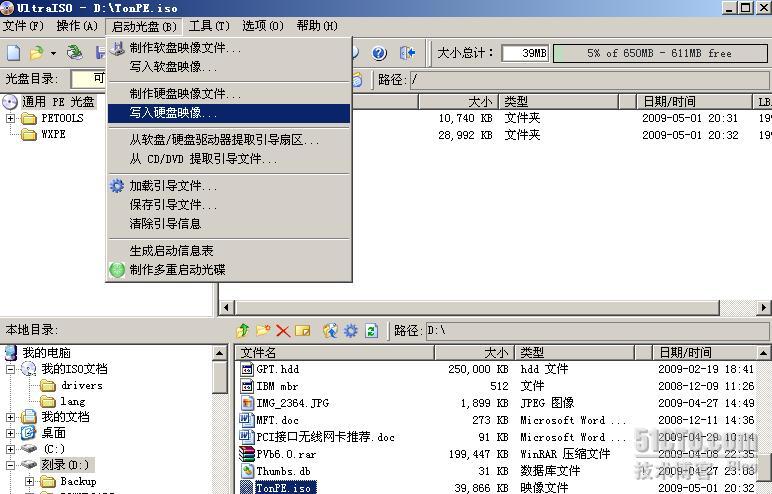Select 从软盘/硬盘驱动器提取引导扇区... entry
The image size is (772, 494).
[x=229, y=140]
